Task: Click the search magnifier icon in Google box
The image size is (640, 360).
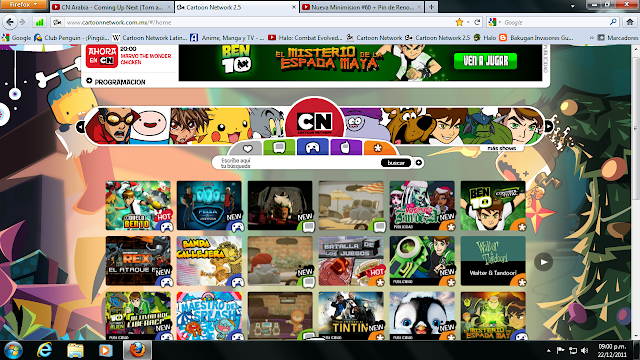Action: (613, 22)
